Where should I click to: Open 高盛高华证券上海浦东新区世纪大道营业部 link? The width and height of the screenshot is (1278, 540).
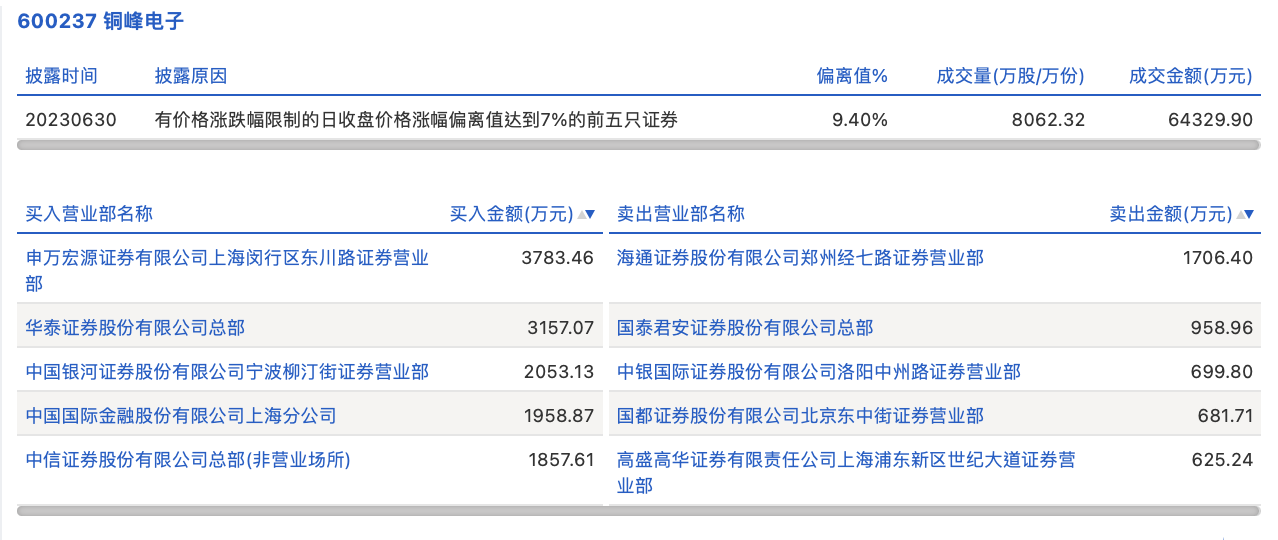pos(846,460)
